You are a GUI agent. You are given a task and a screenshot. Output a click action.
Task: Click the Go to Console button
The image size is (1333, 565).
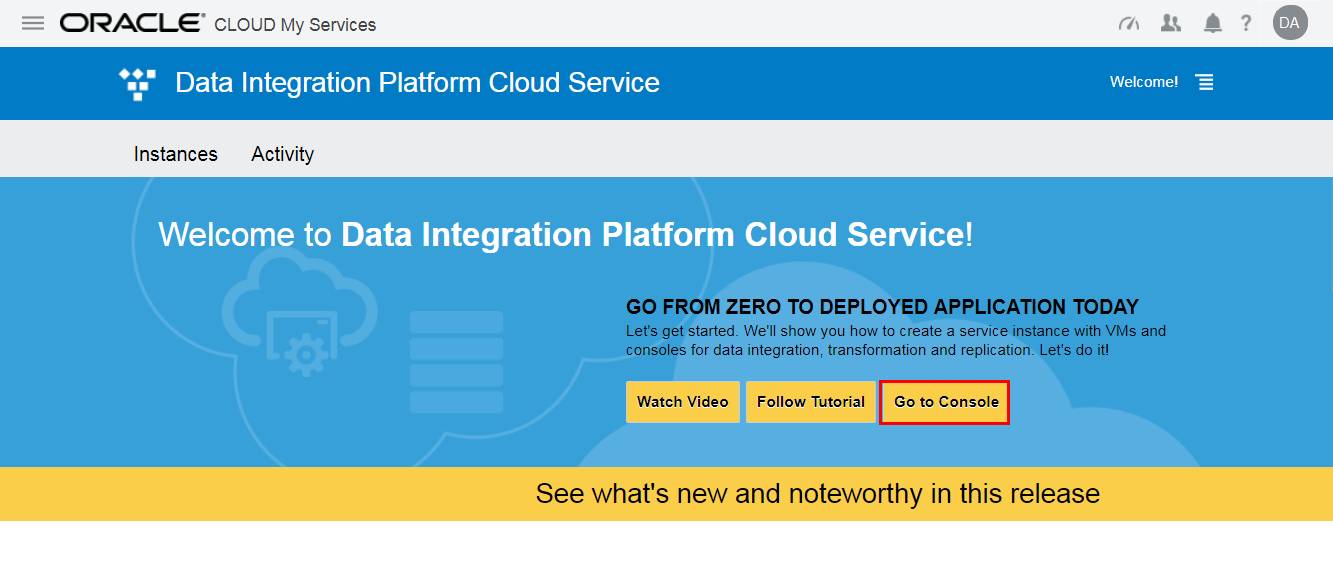tap(945, 402)
